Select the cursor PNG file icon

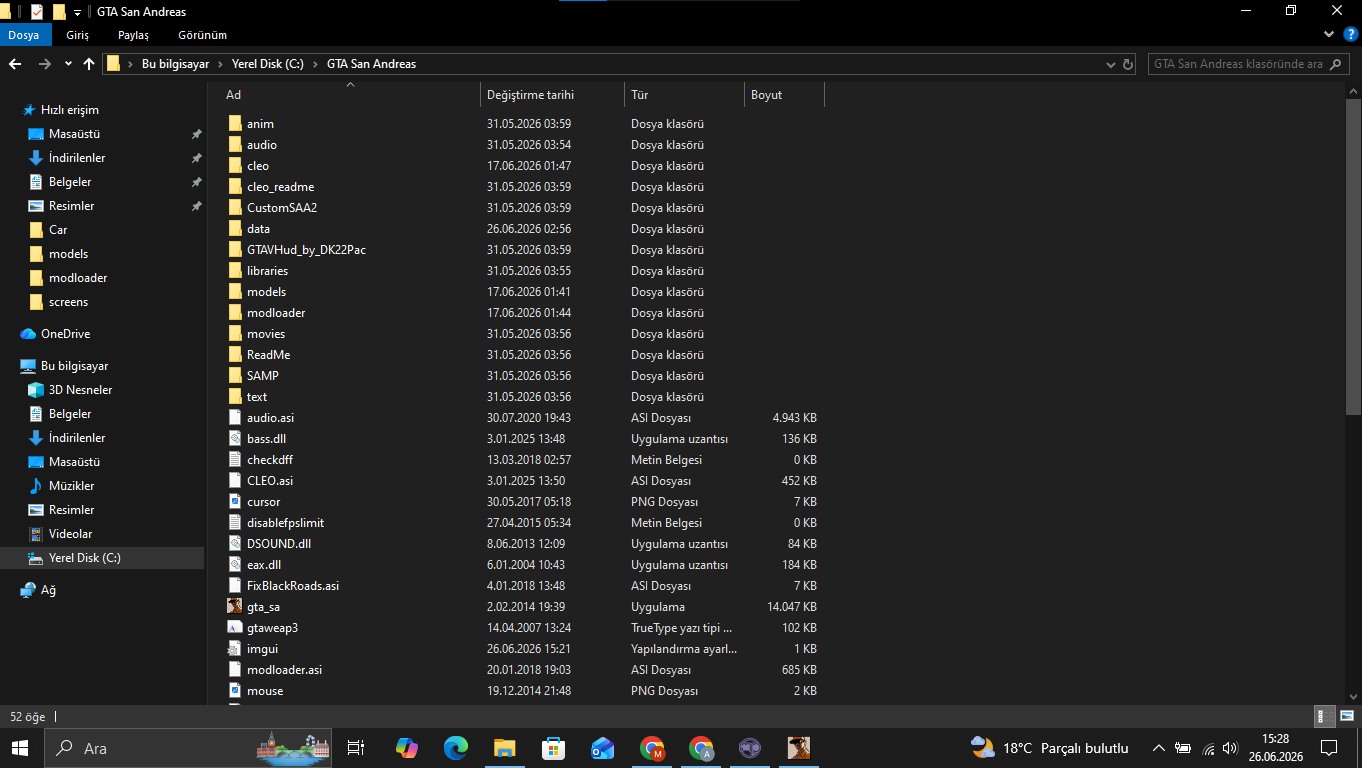(x=235, y=502)
